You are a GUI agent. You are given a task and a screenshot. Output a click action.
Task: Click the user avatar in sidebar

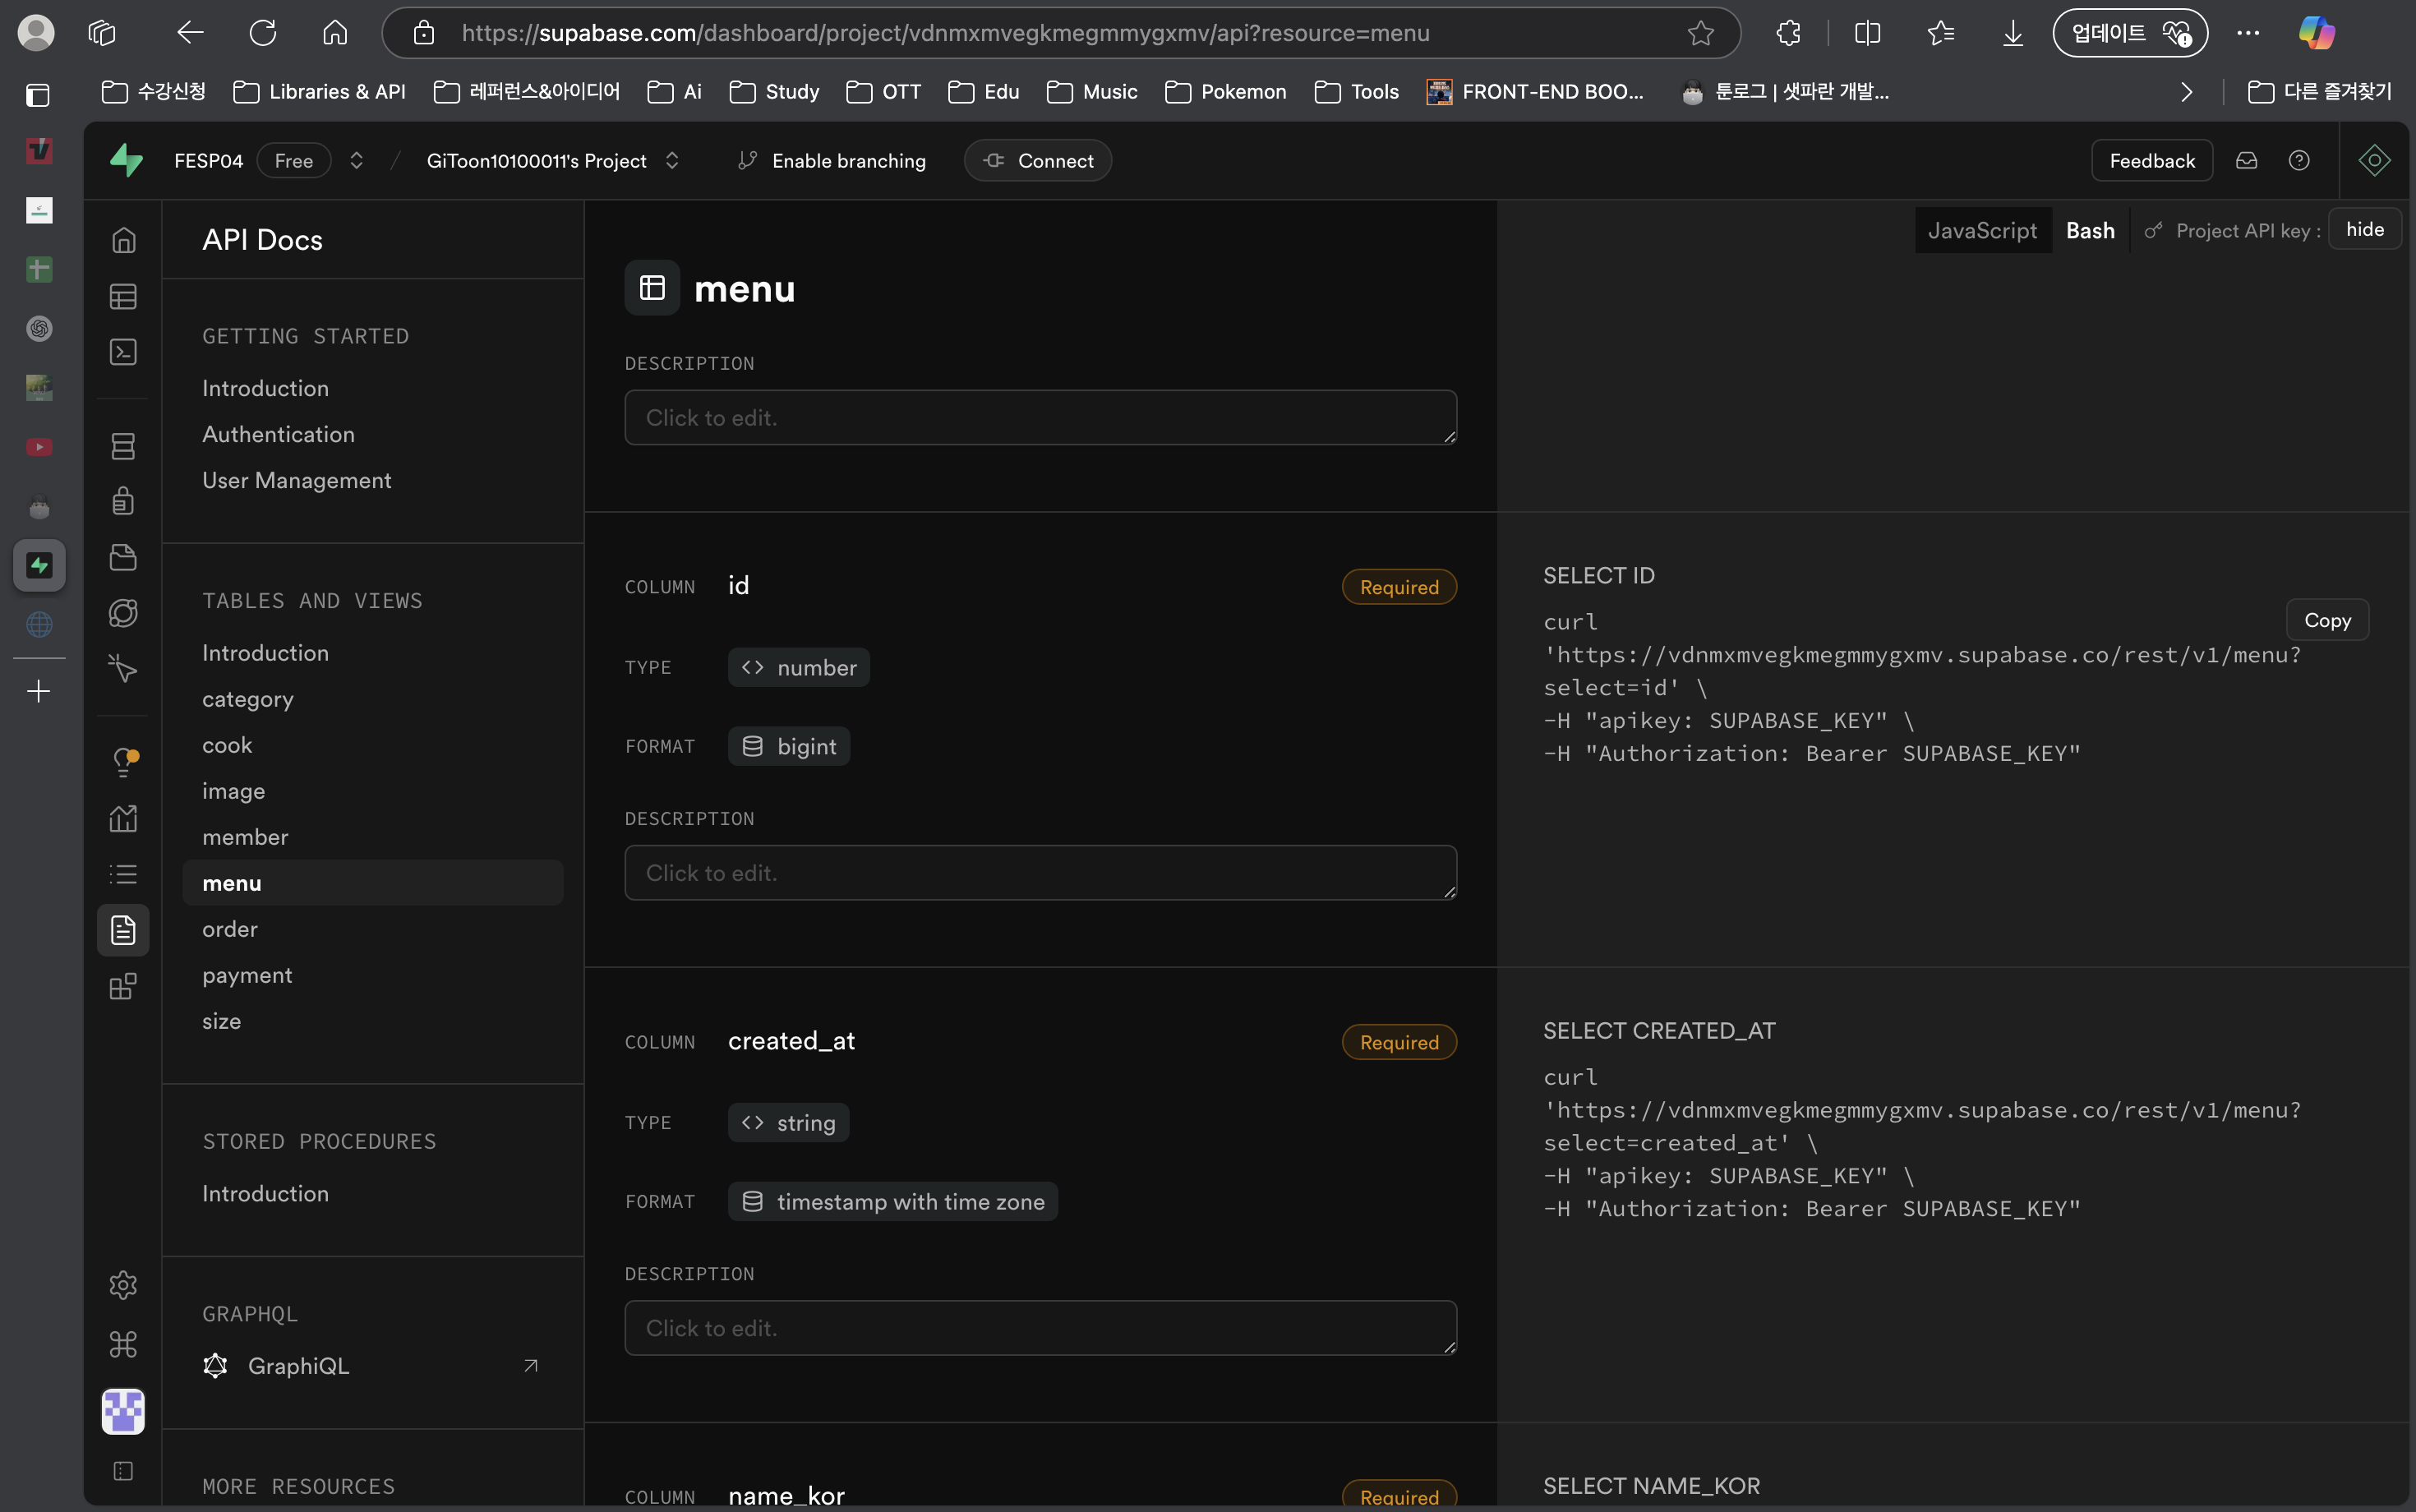[x=123, y=1412]
